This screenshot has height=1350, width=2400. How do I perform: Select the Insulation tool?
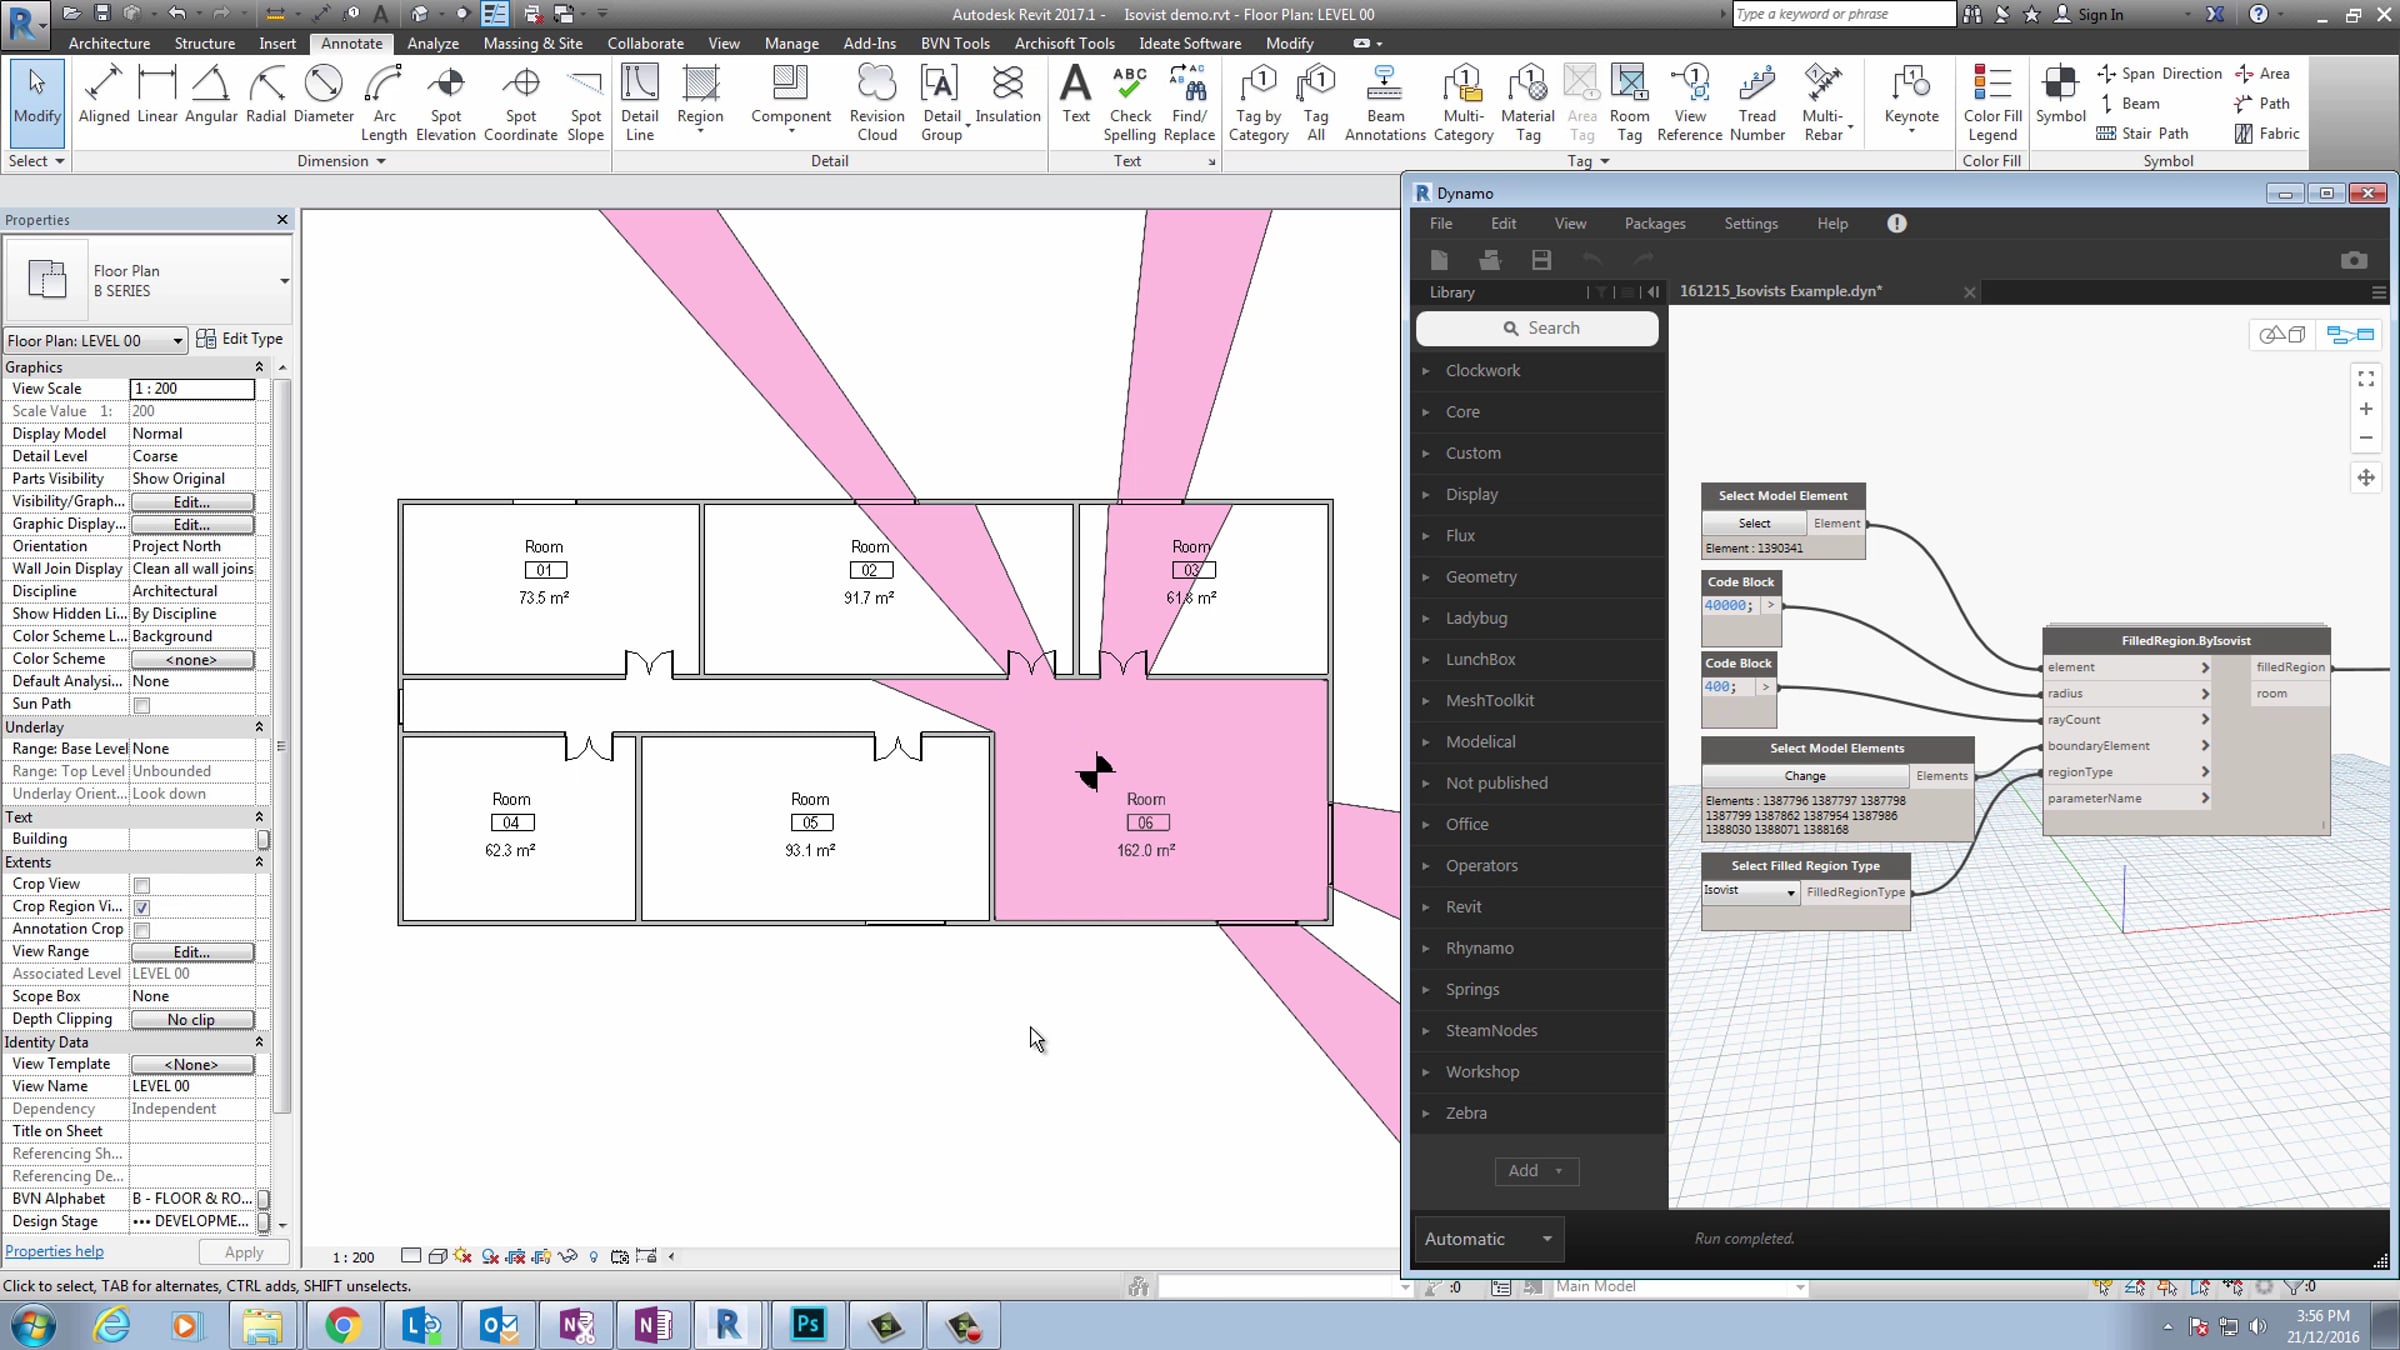[x=1008, y=96]
